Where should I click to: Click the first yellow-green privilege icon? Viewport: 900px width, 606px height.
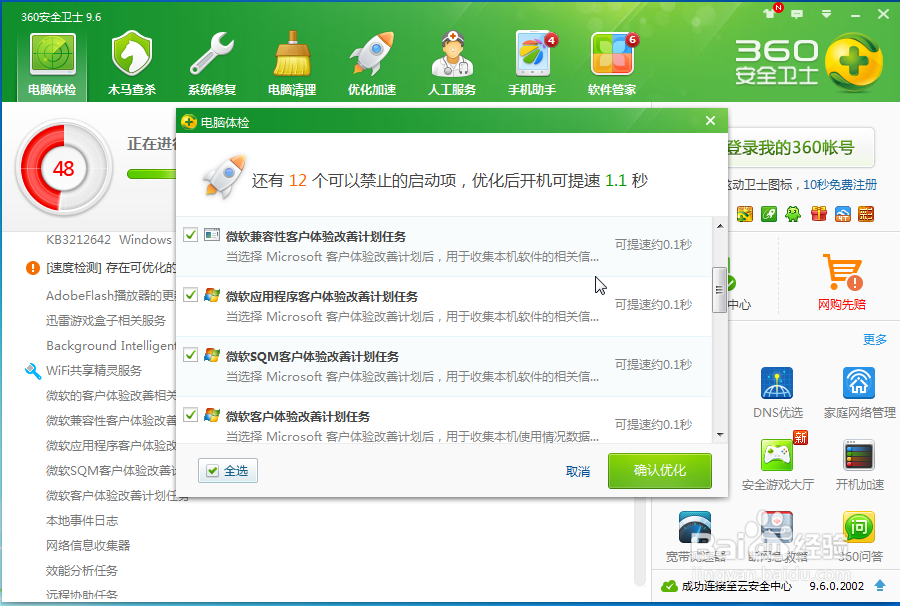[744, 214]
